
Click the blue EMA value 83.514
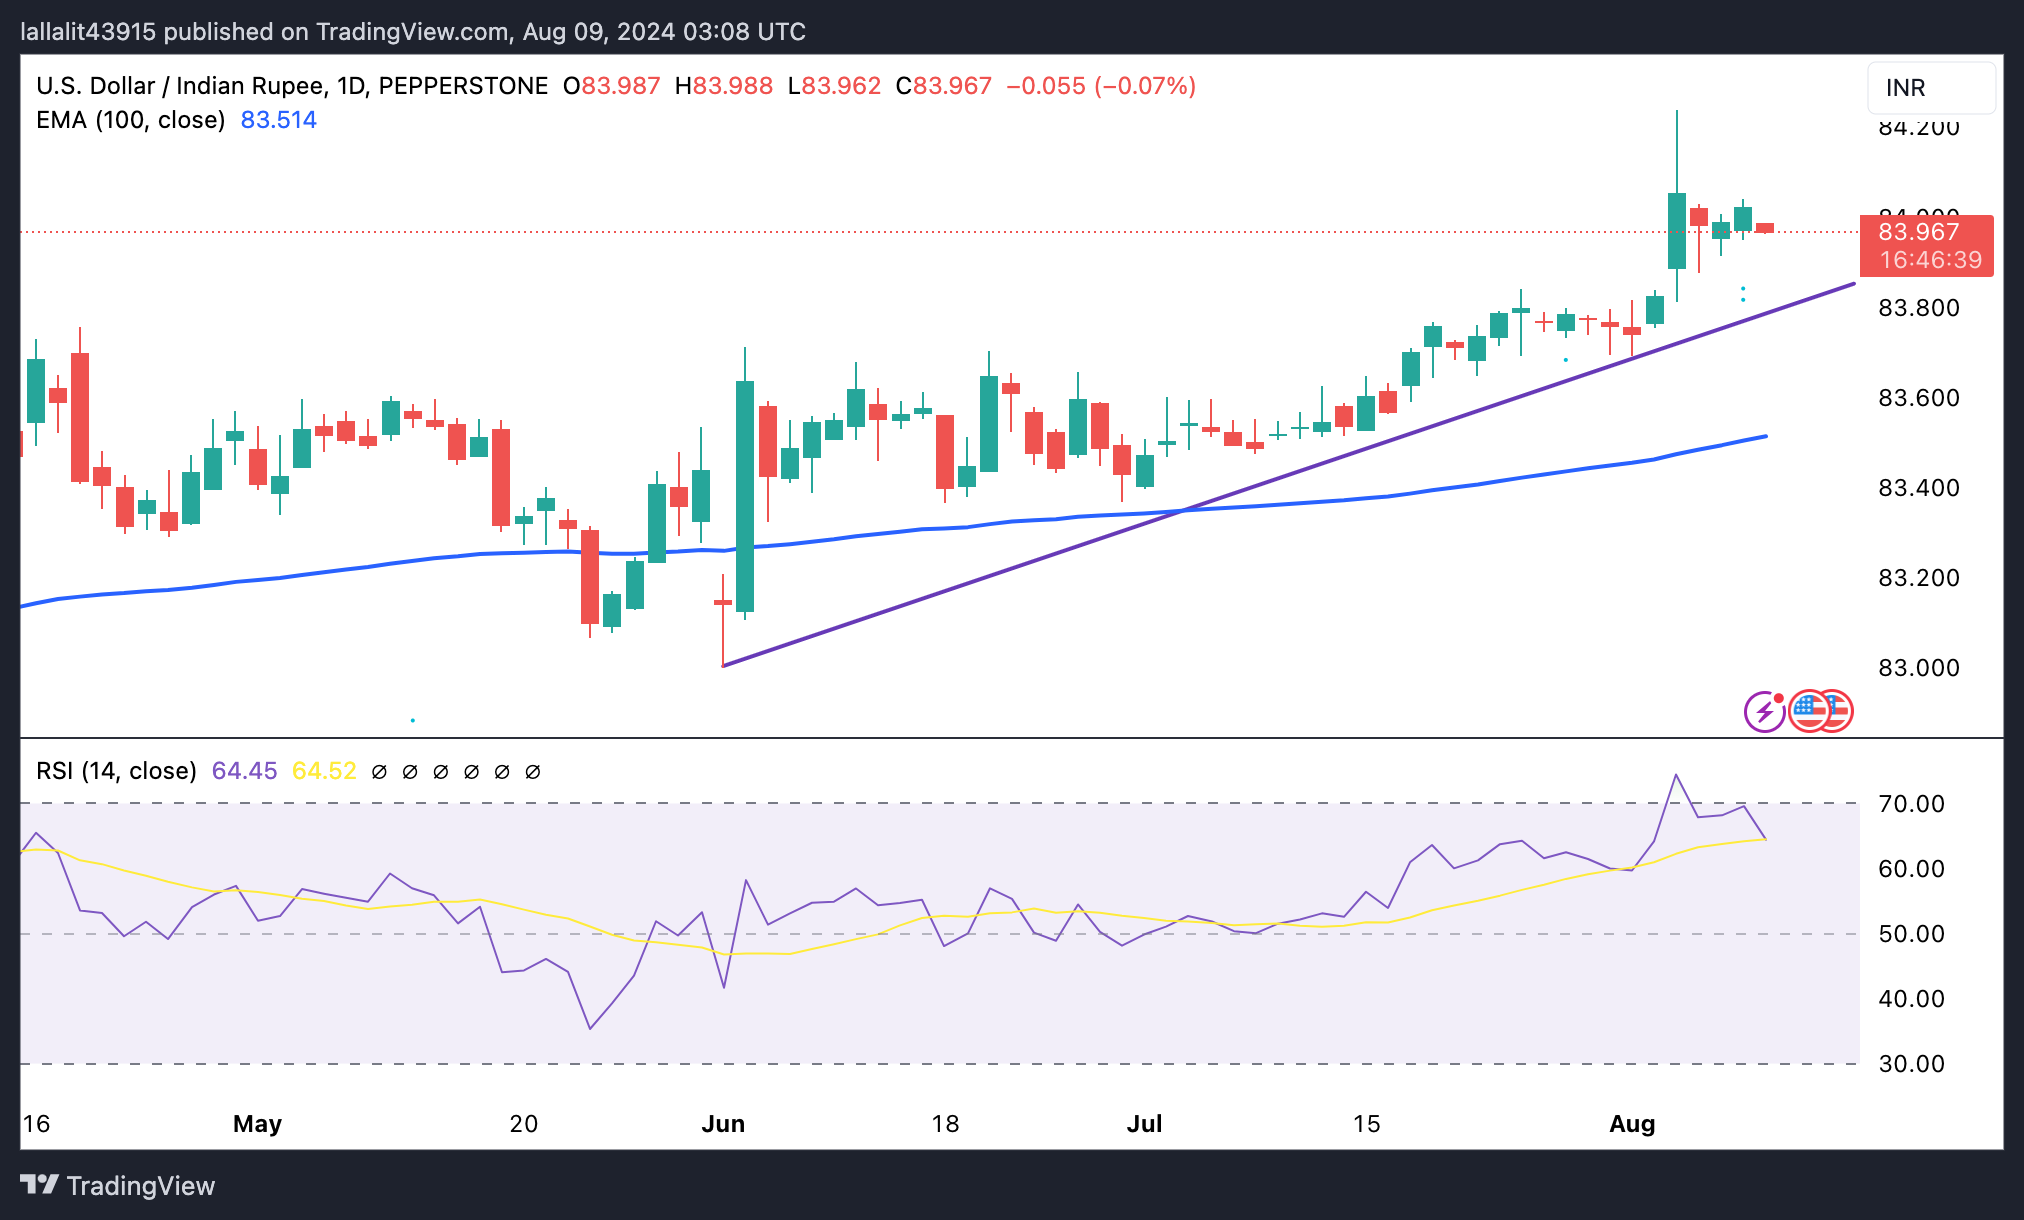tap(278, 120)
